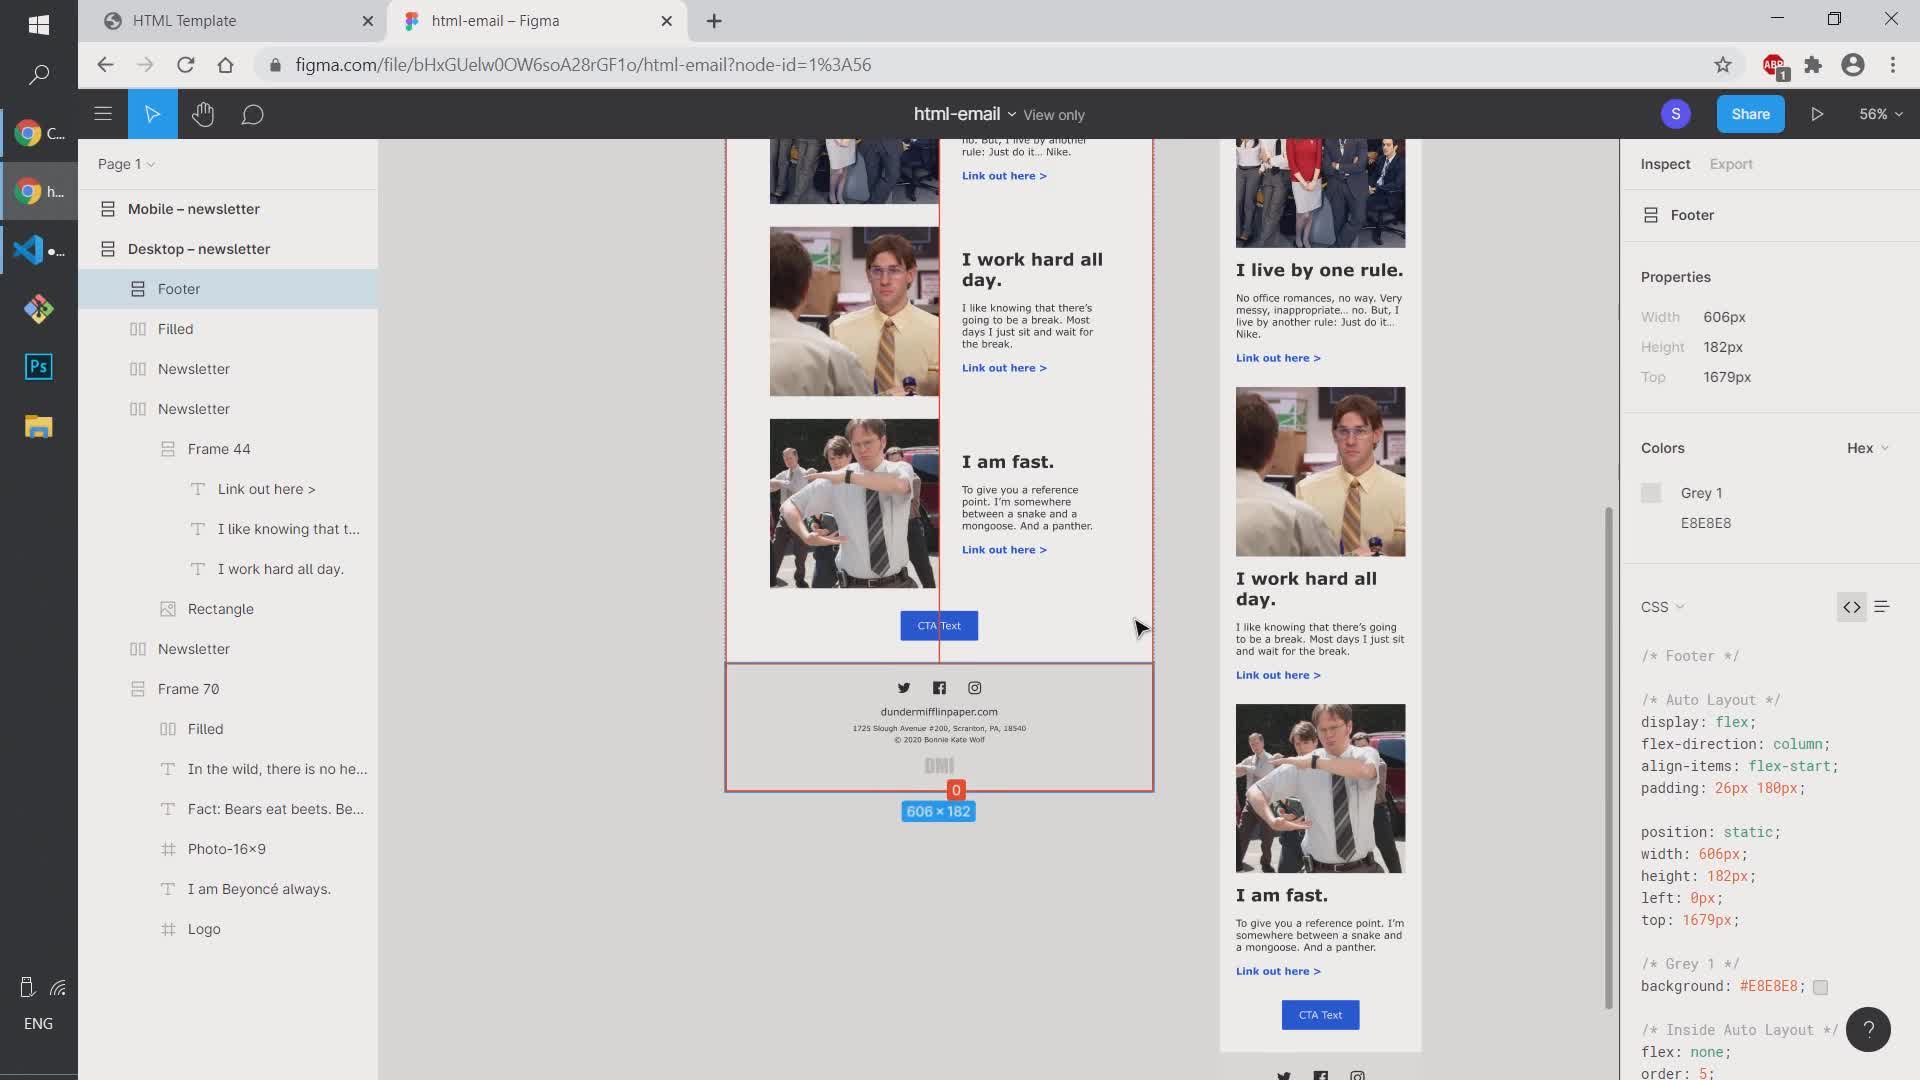
Task: Open the Chrome profile icon
Action: (x=1853, y=65)
